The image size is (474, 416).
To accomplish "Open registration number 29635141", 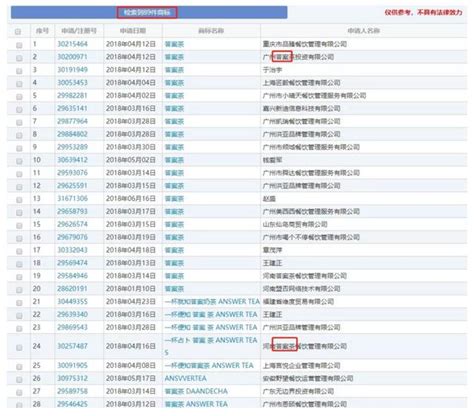I will click(72, 108).
